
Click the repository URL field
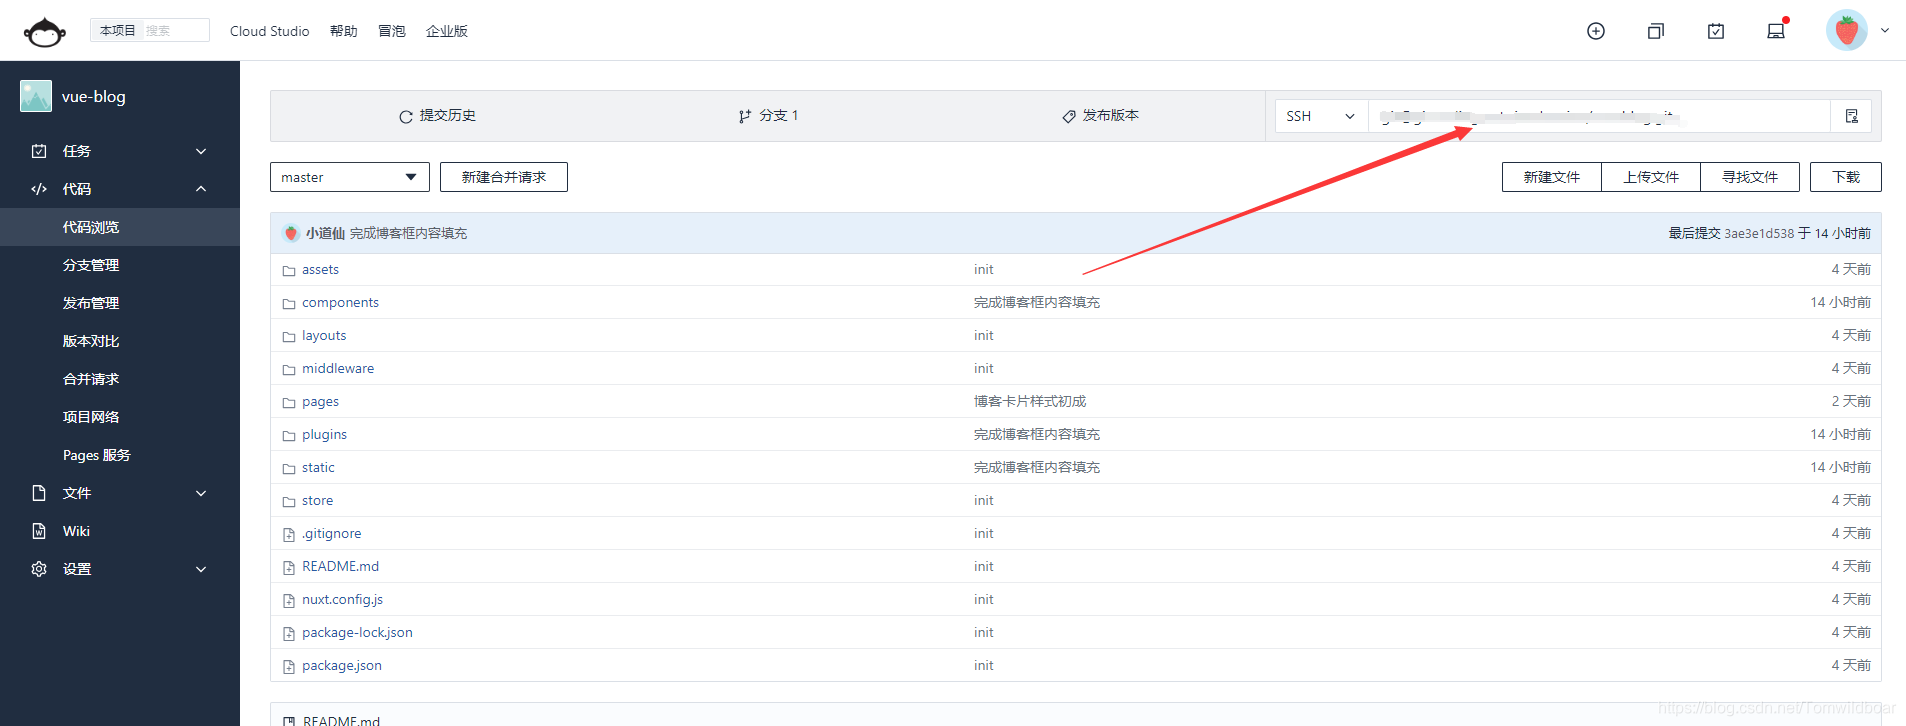pos(1599,116)
